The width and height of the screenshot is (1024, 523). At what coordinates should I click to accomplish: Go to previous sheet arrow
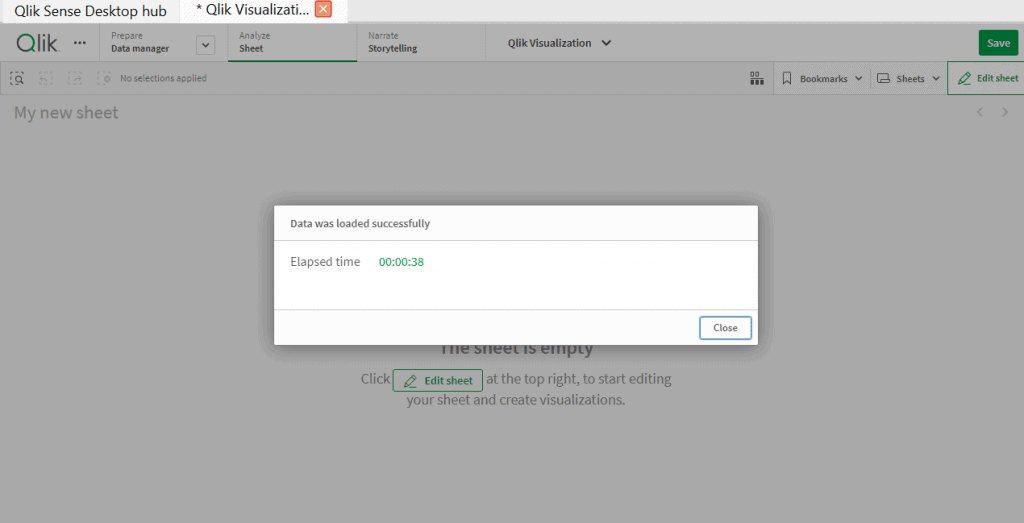point(979,112)
